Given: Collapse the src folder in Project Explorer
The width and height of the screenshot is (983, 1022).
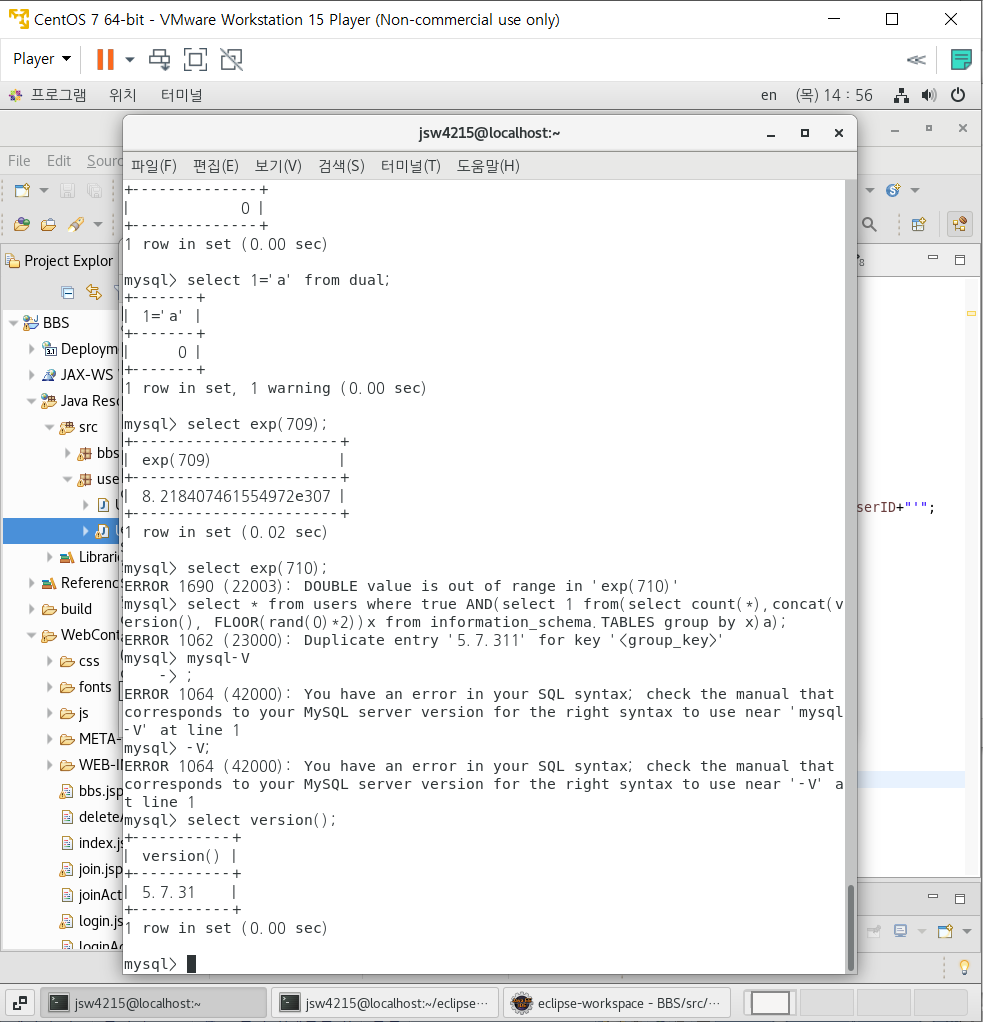Looking at the screenshot, I should click(49, 427).
